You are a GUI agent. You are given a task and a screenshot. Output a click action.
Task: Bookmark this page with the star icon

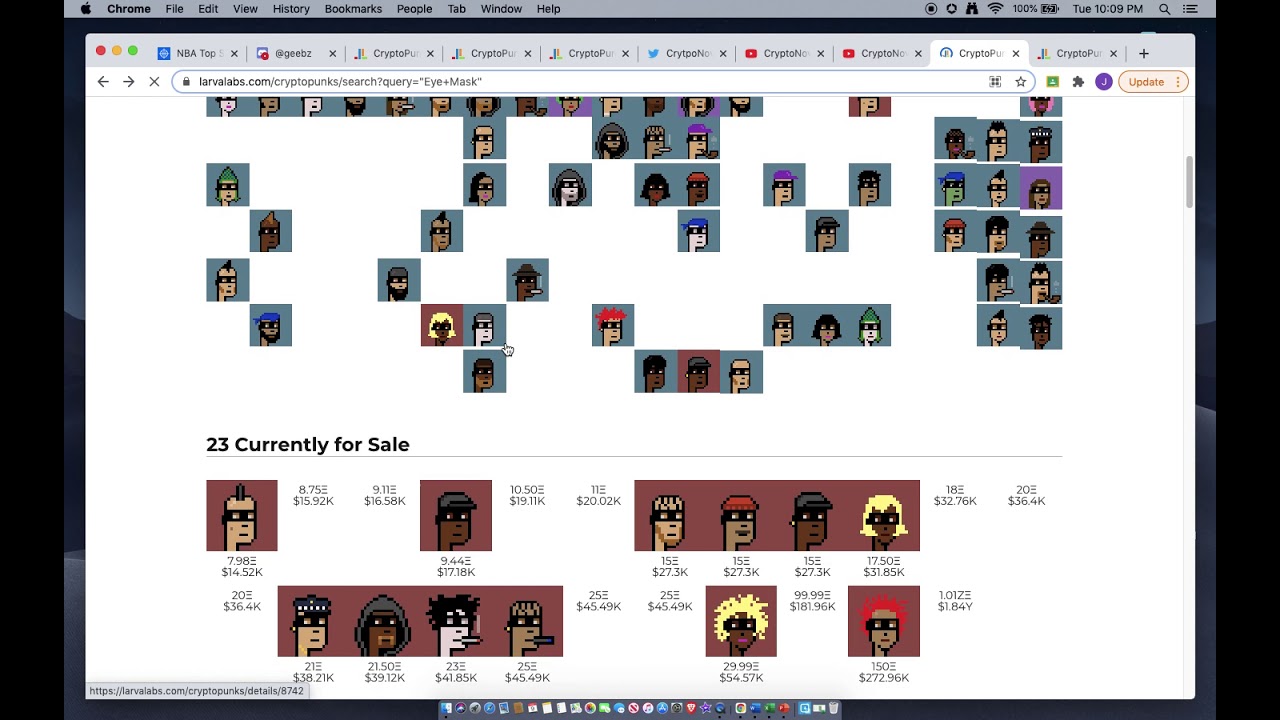(1021, 82)
